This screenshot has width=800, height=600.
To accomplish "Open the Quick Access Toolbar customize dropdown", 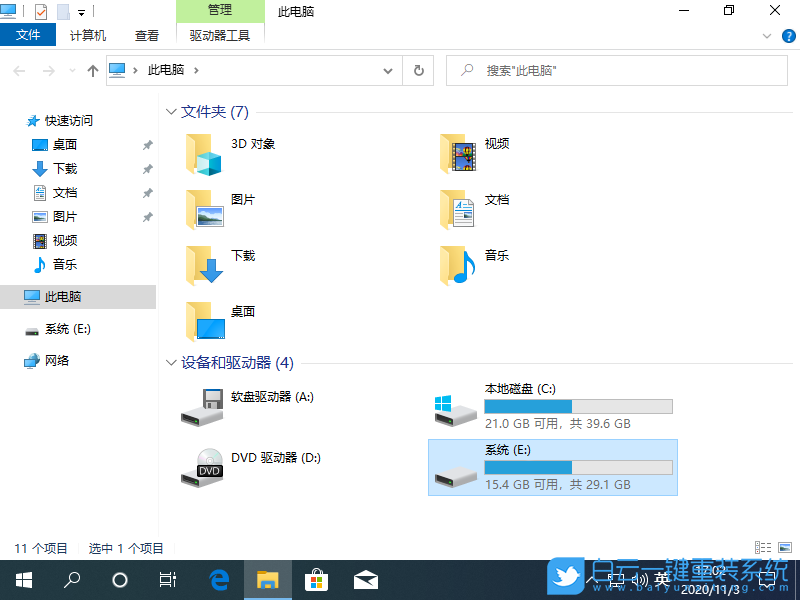I will pos(80,10).
